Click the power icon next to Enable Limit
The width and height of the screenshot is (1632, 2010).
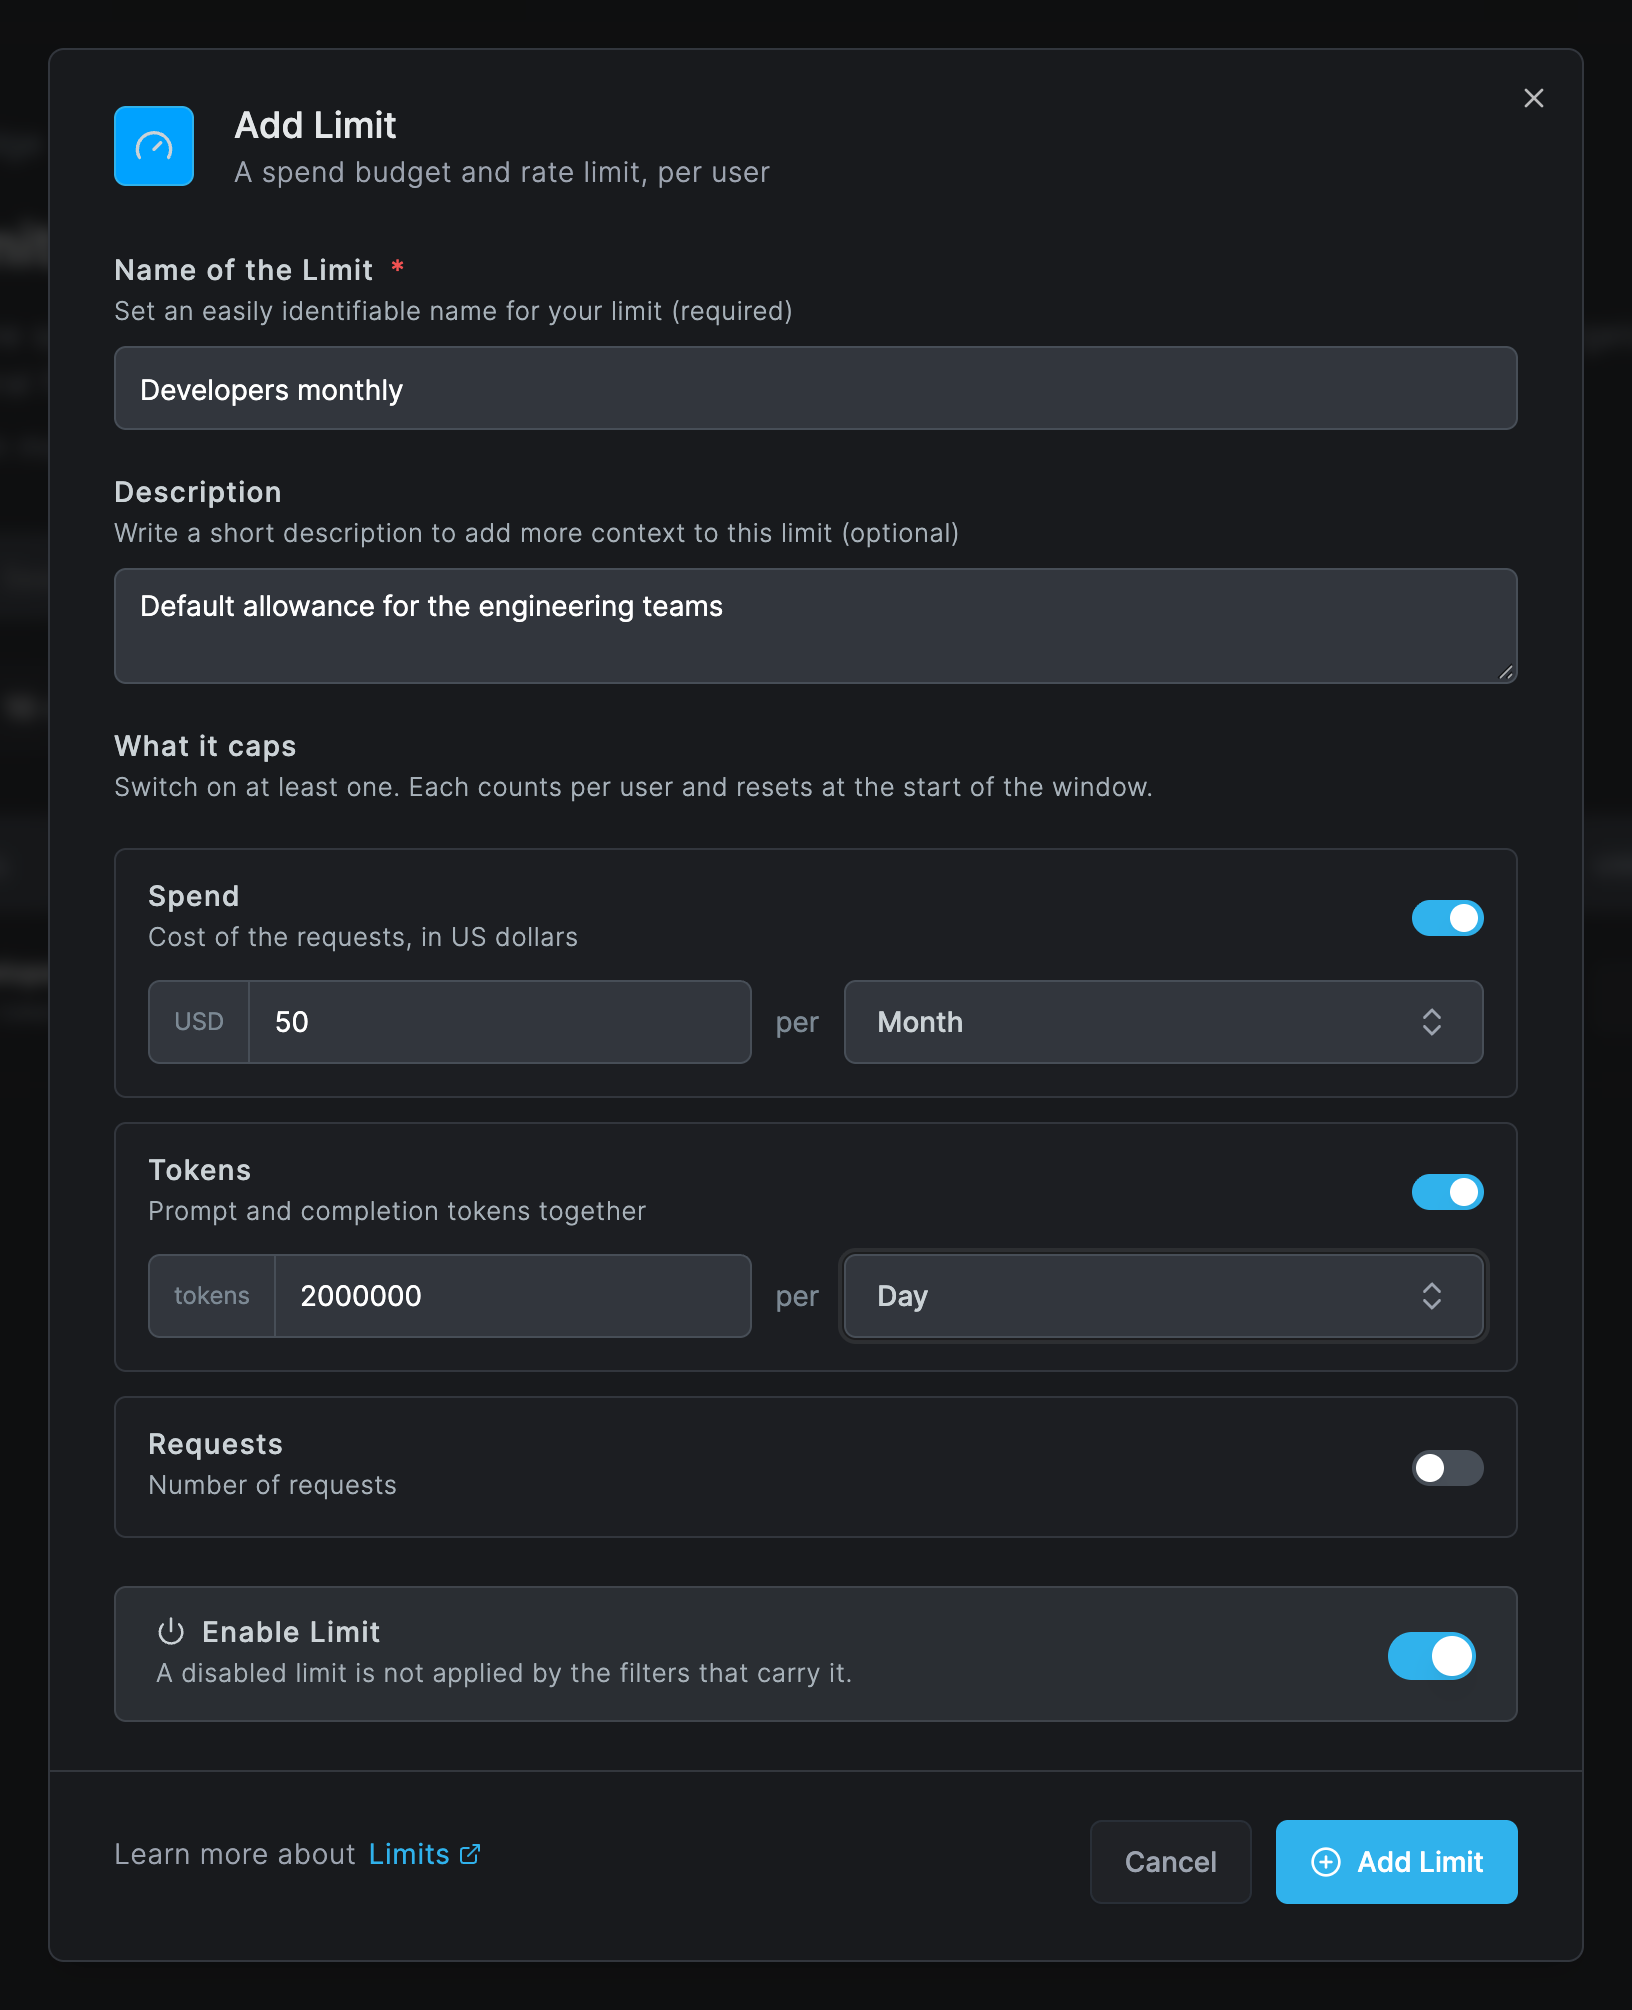coord(171,1631)
